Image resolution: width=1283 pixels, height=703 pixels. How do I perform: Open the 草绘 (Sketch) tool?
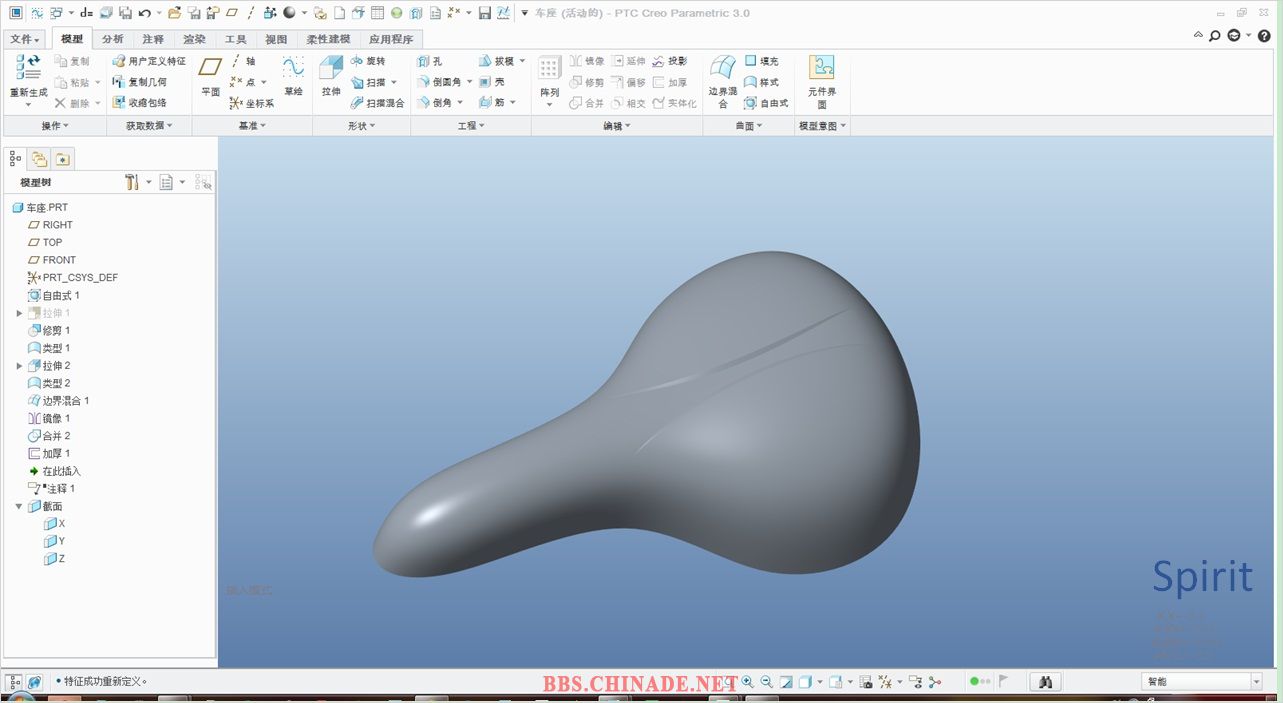point(293,76)
